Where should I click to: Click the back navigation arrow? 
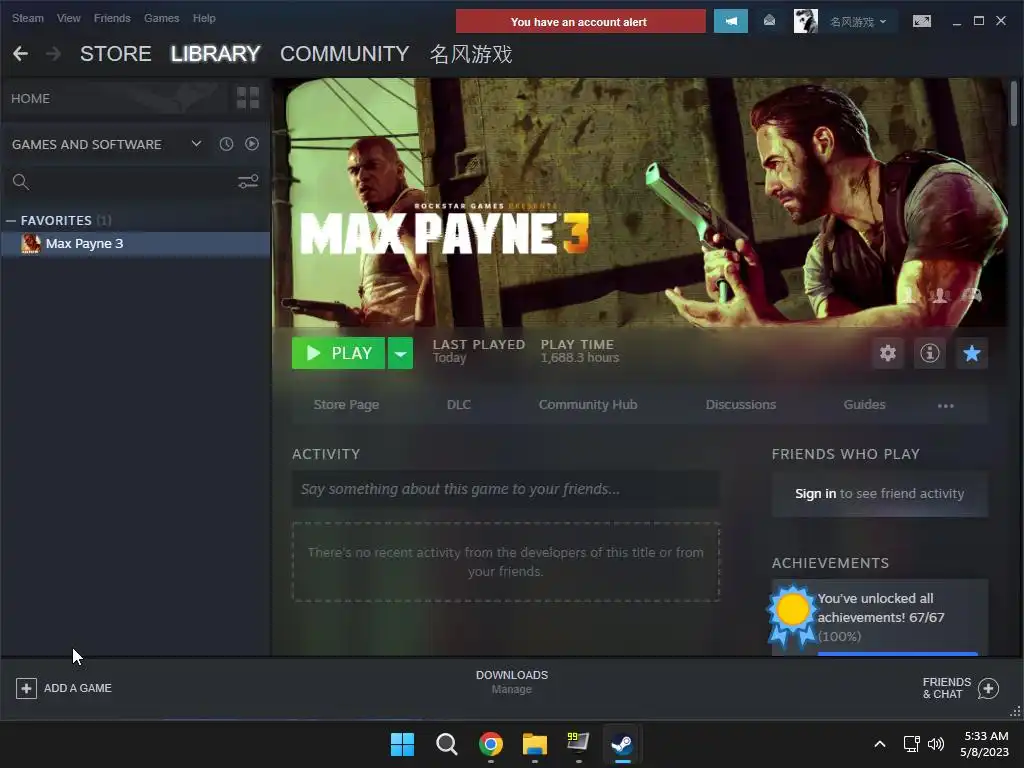coord(20,54)
